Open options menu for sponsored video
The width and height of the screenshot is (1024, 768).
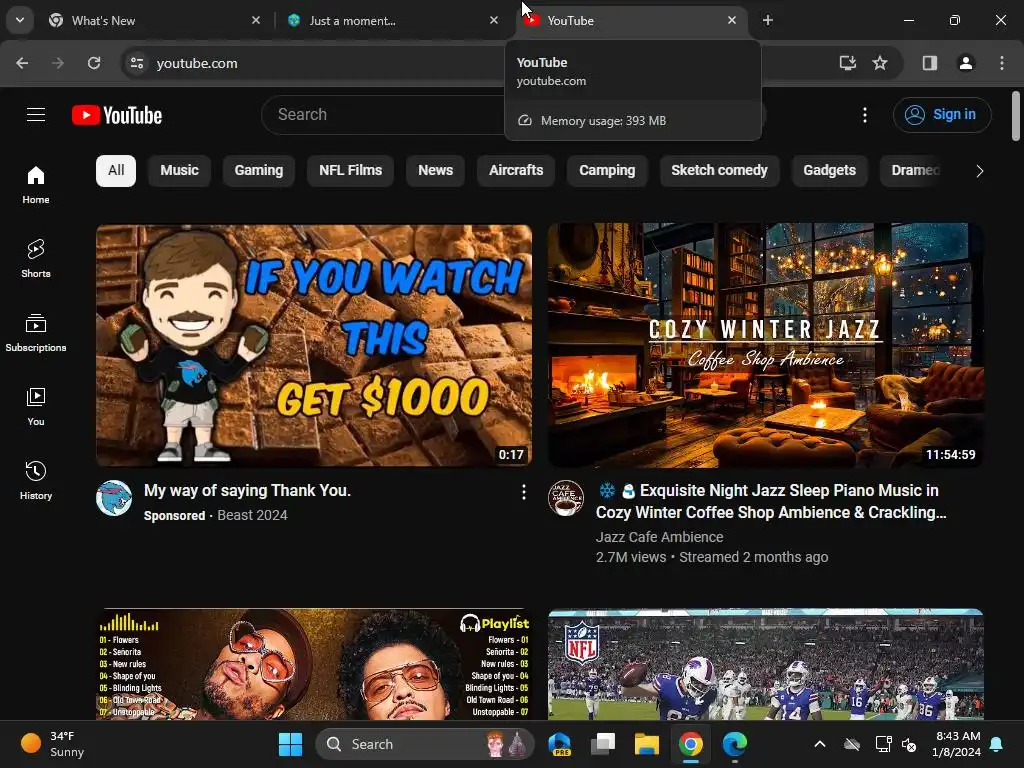[x=523, y=492]
